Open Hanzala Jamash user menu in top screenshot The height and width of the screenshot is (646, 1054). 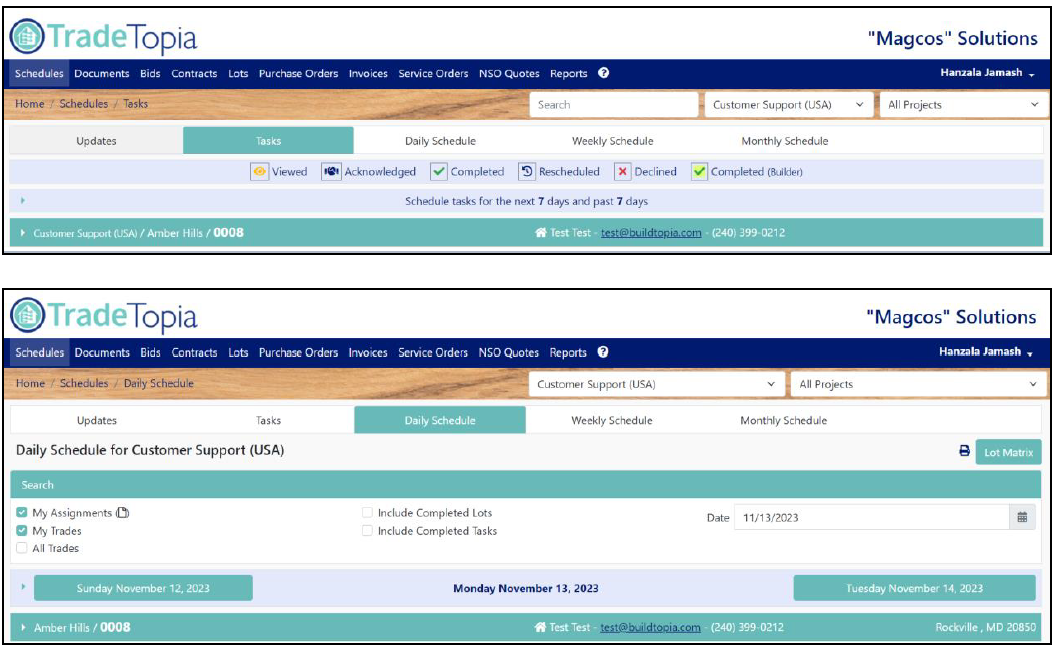(x=987, y=73)
